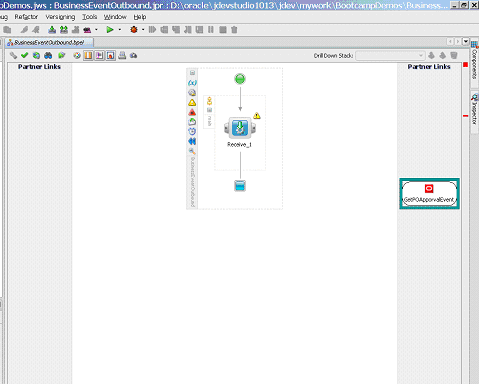The height and width of the screenshot is (384, 479).
Task: Click the blue double-arrow rewind icon on scope bar
Action: click(192, 141)
